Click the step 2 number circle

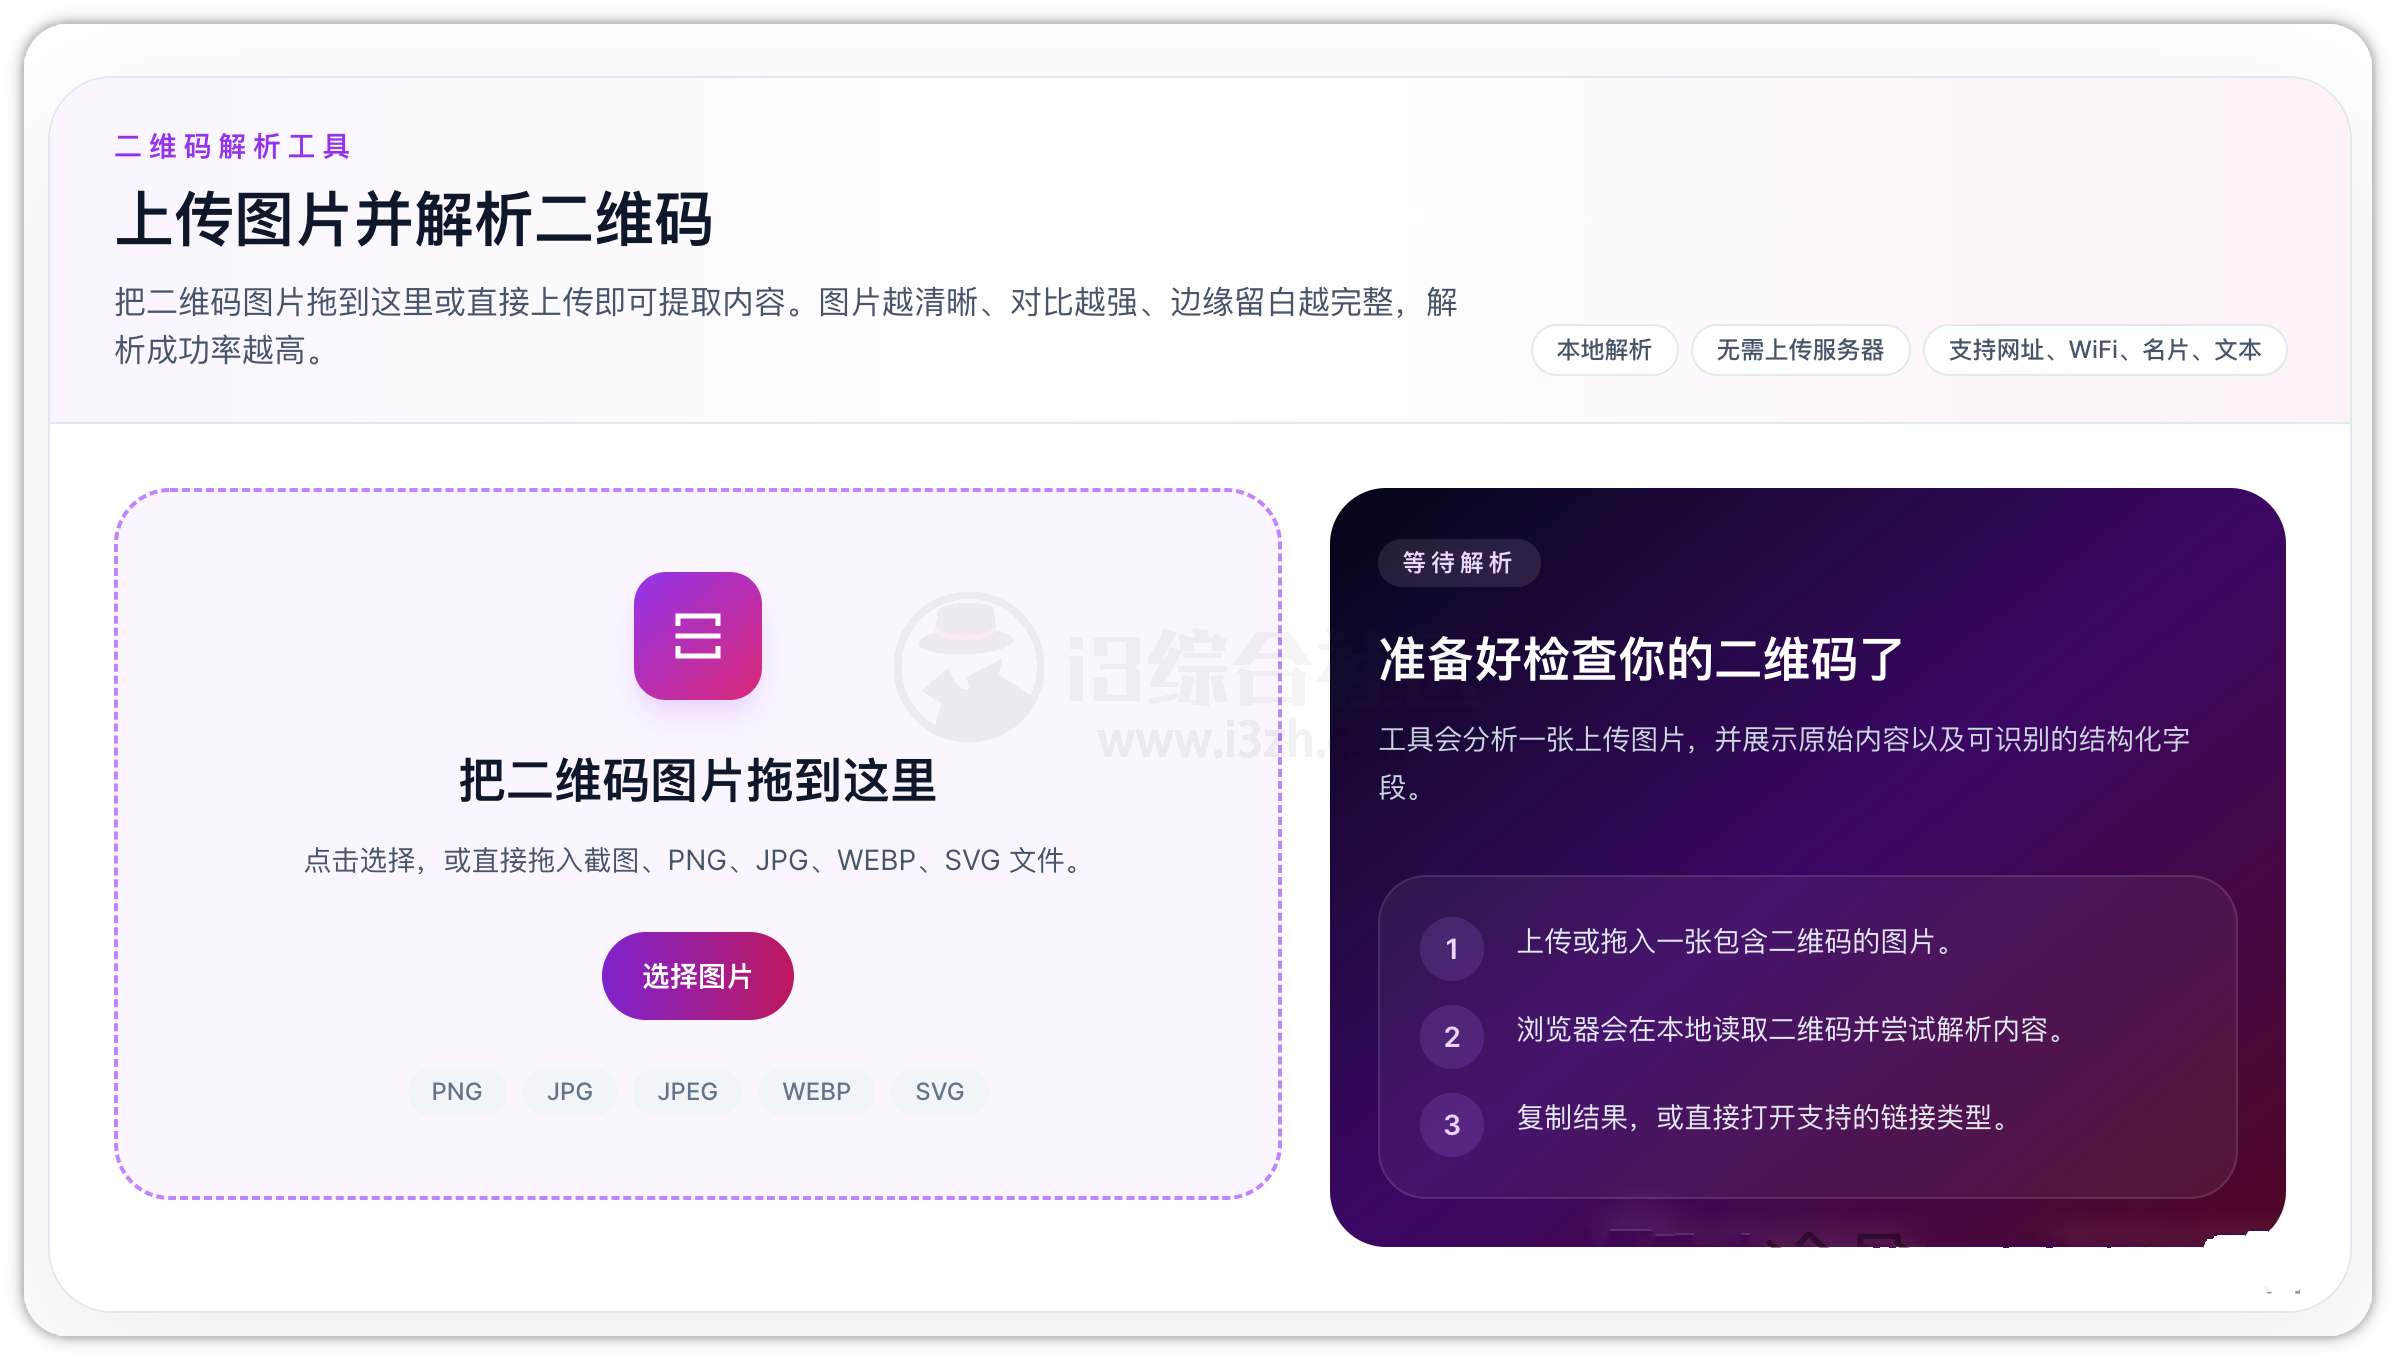tap(1452, 1037)
